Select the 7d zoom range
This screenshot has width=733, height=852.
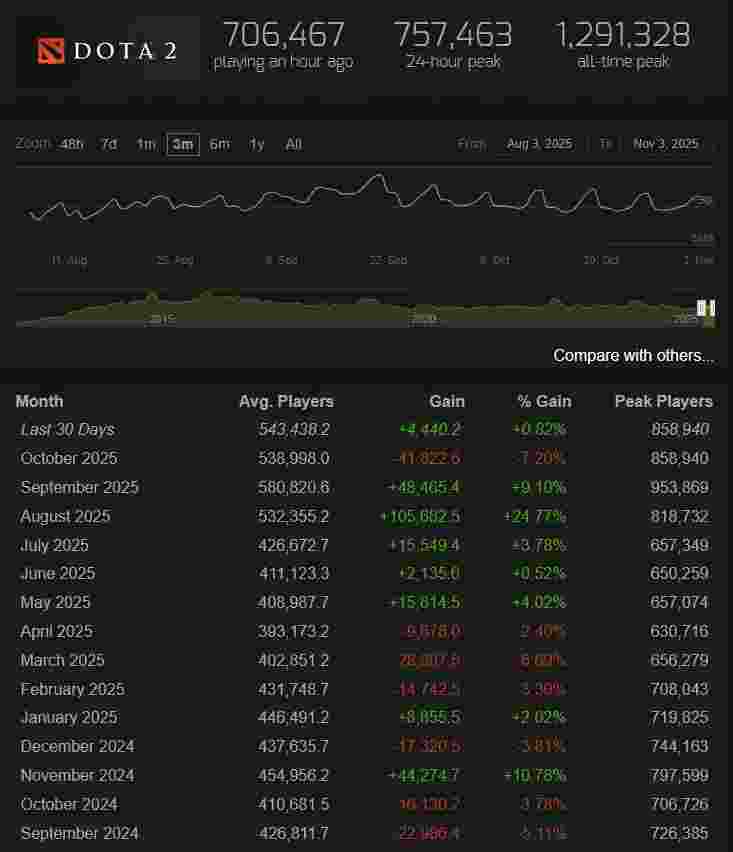(108, 144)
